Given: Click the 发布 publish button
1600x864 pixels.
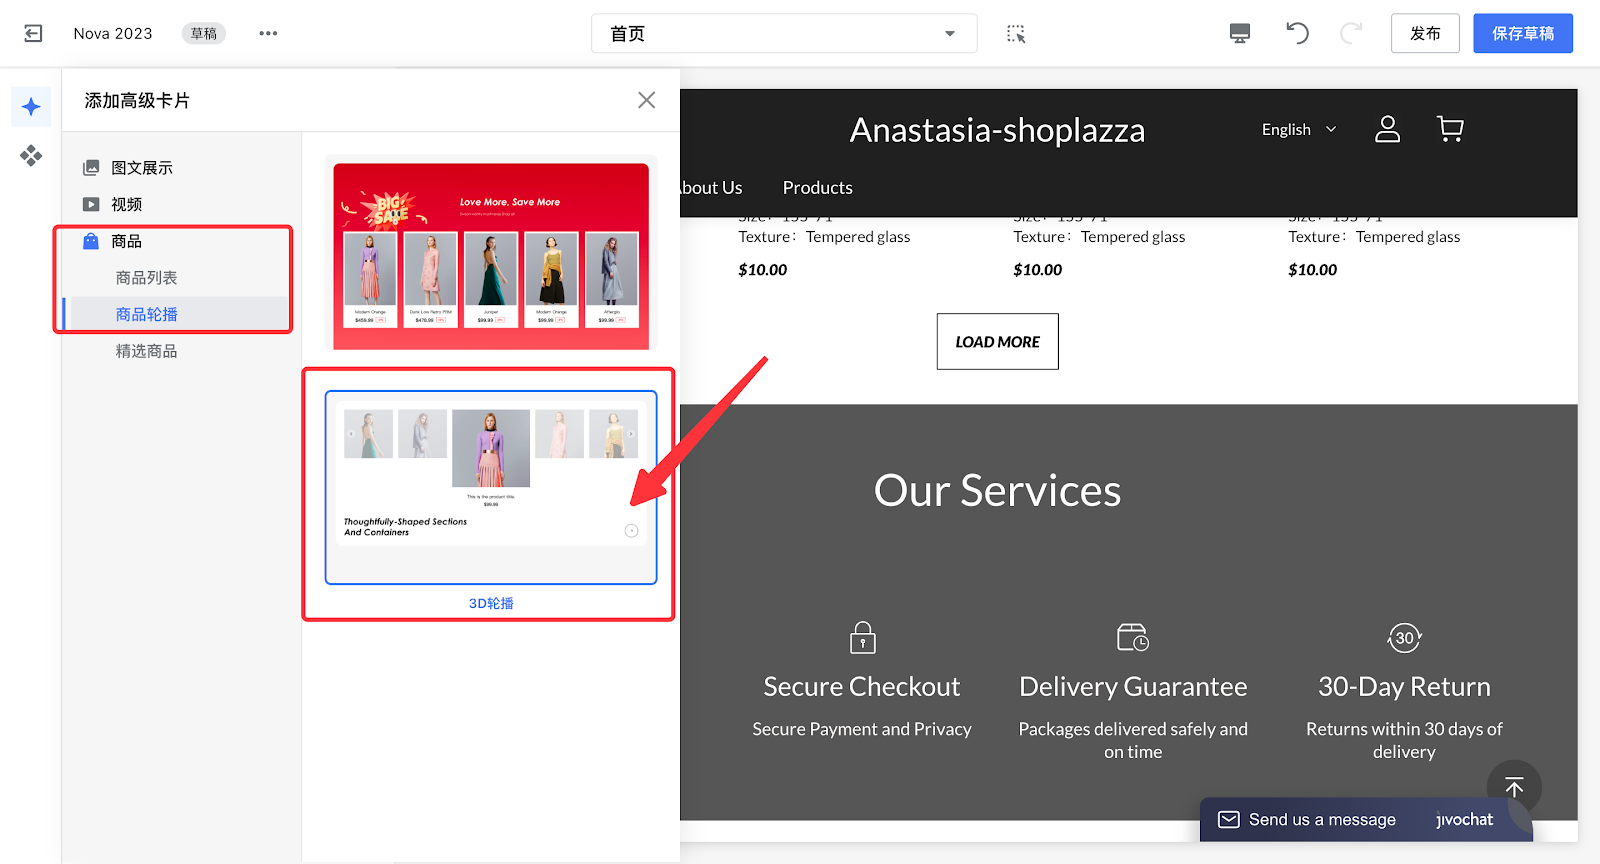Looking at the screenshot, I should click(1424, 33).
